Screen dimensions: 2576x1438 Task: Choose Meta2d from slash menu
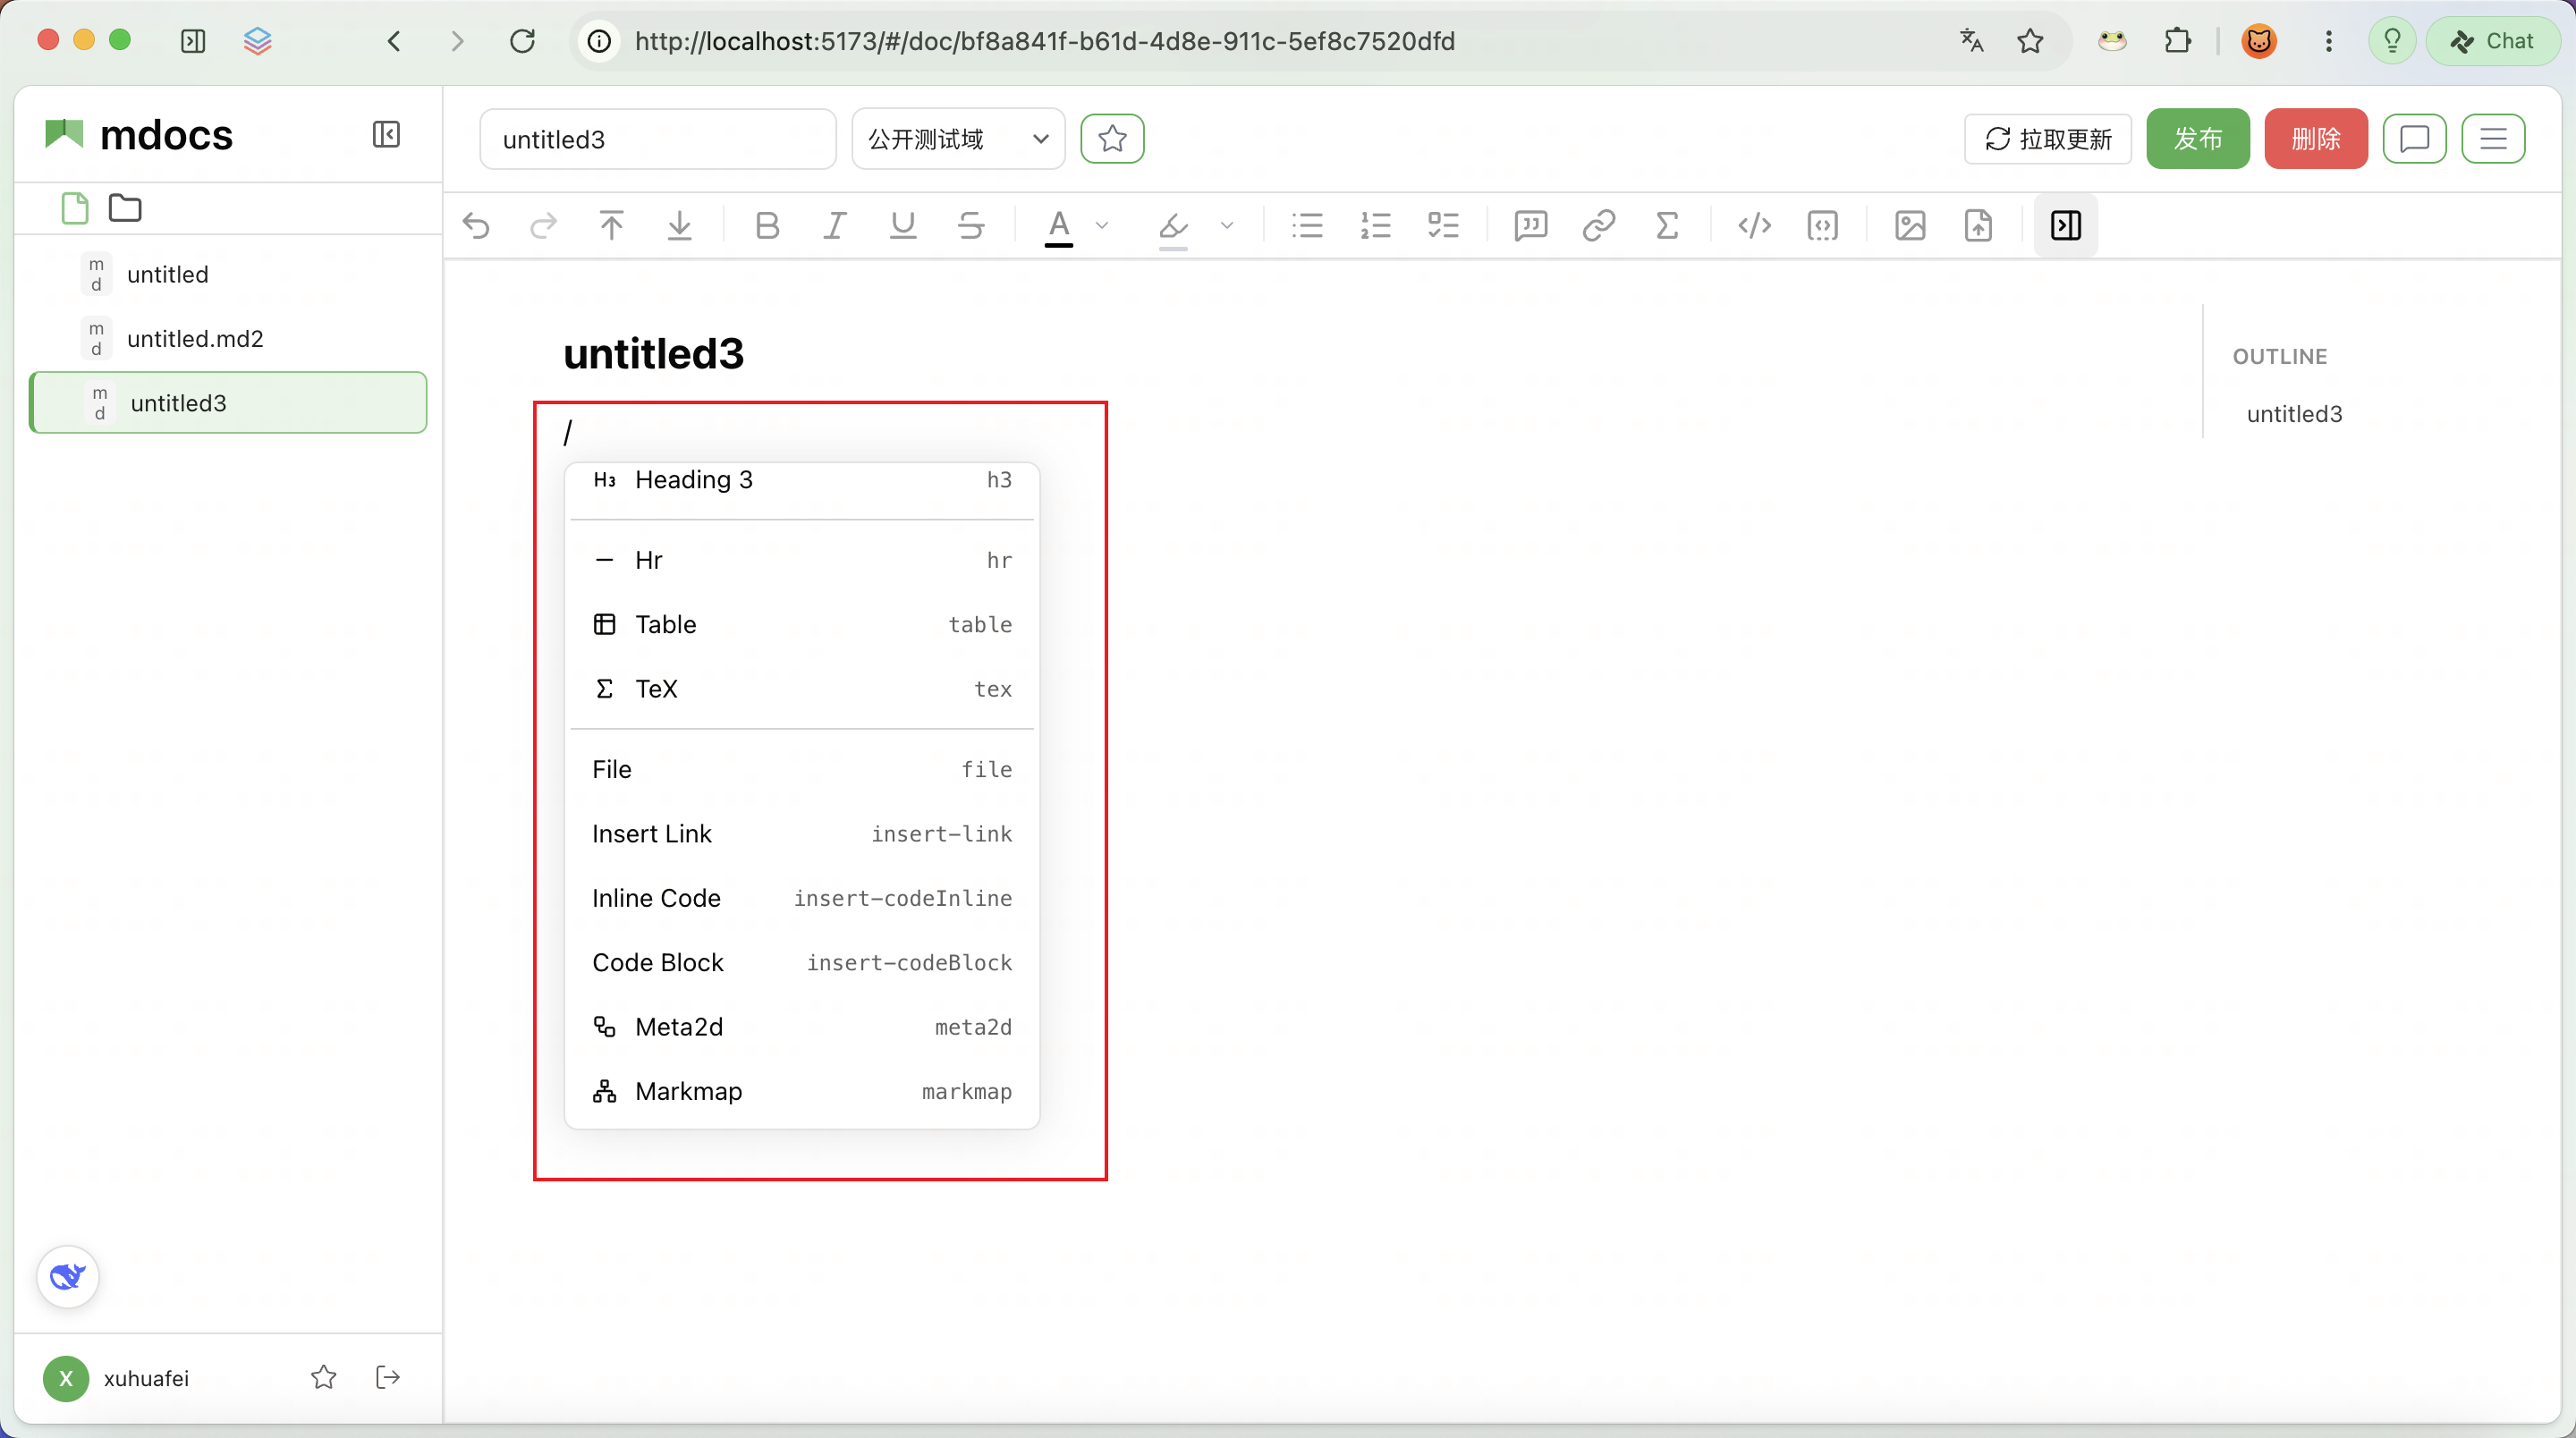click(x=802, y=1027)
